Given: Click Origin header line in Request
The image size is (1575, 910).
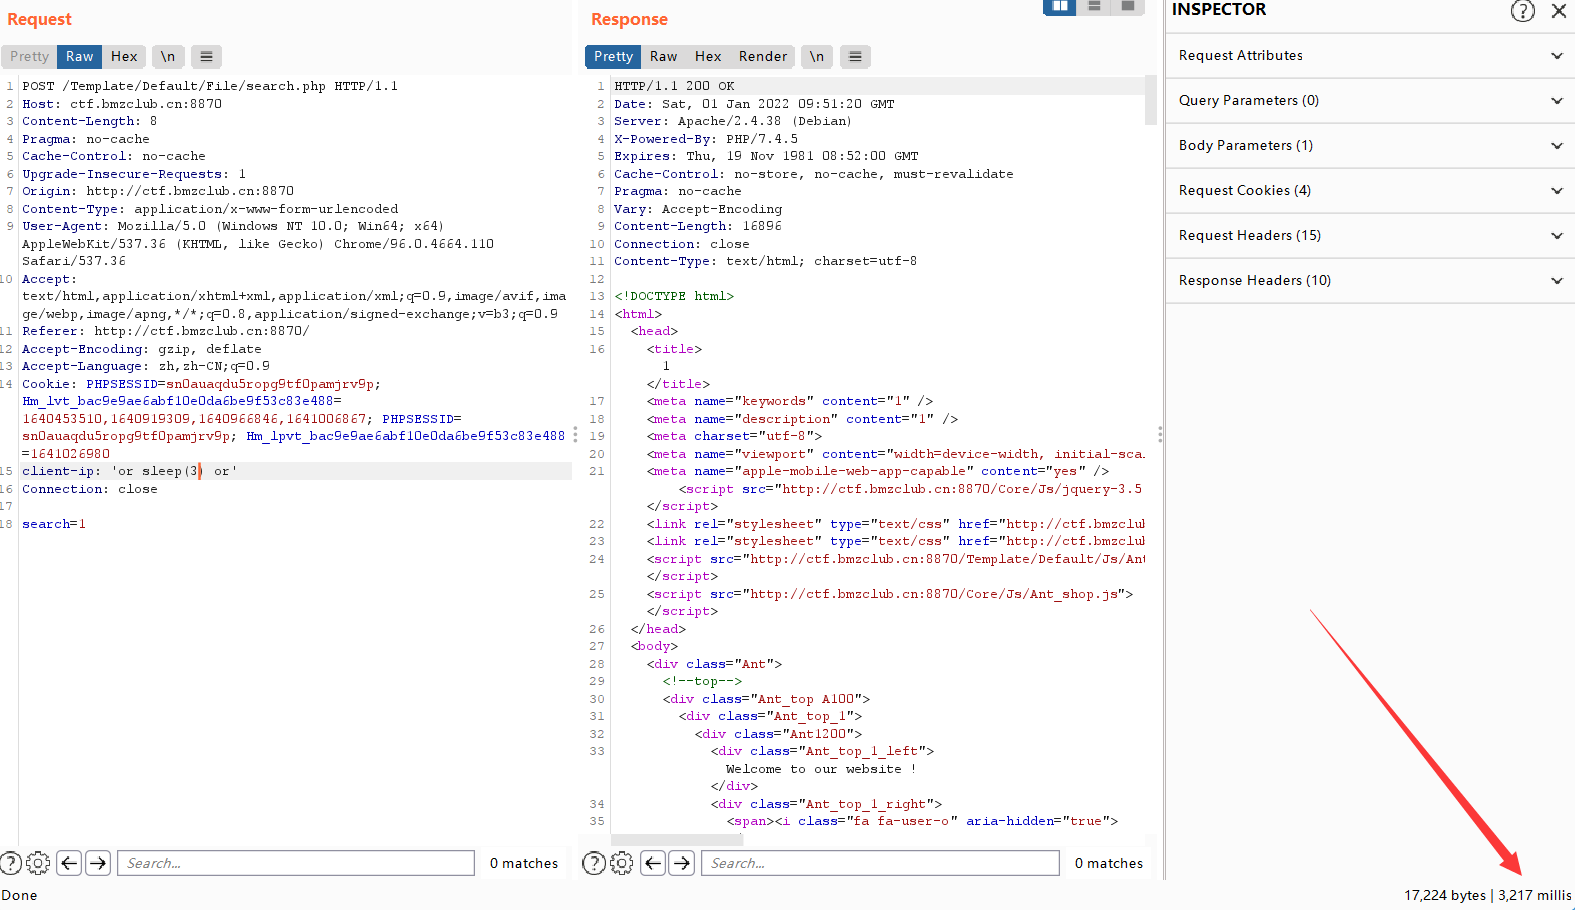Looking at the screenshot, I should pos(158,191).
